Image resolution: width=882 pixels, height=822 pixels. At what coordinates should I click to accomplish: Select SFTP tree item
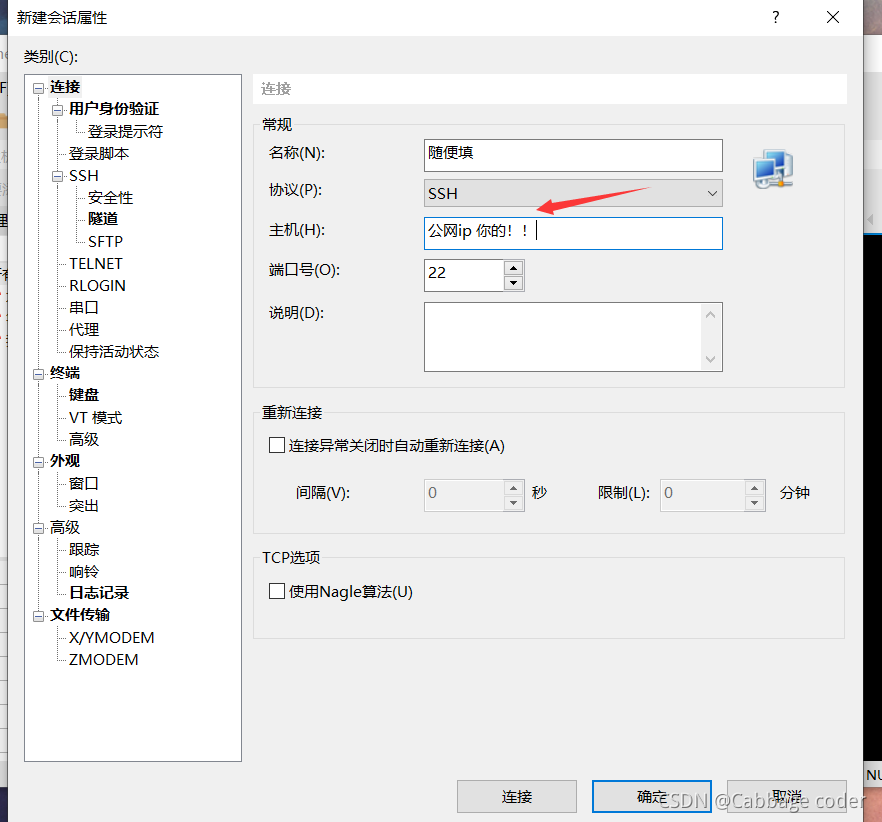point(106,241)
